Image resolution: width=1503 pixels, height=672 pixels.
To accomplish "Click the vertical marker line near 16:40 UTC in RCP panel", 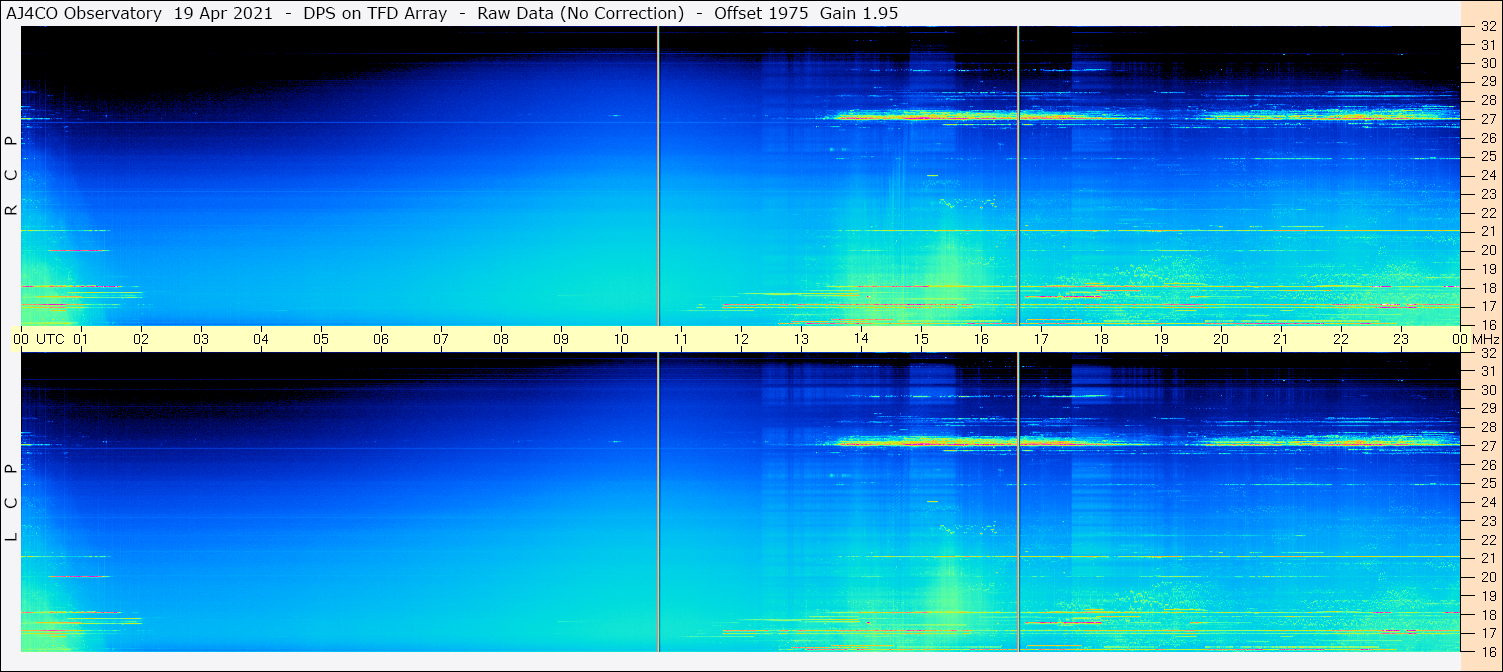I will pyautogui.click(x=1018, y=176).
